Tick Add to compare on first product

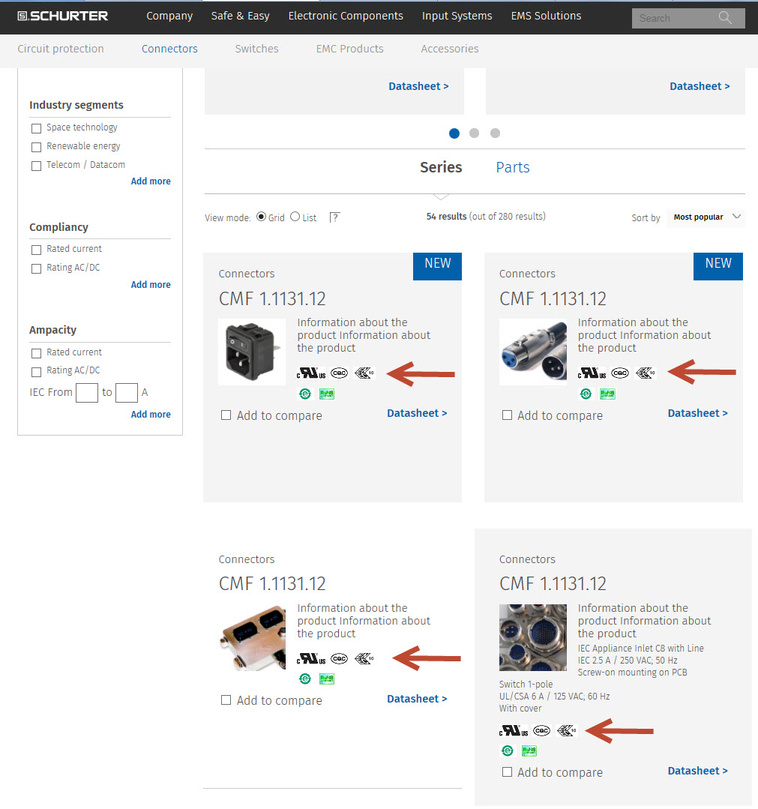(x=226, y=415)
